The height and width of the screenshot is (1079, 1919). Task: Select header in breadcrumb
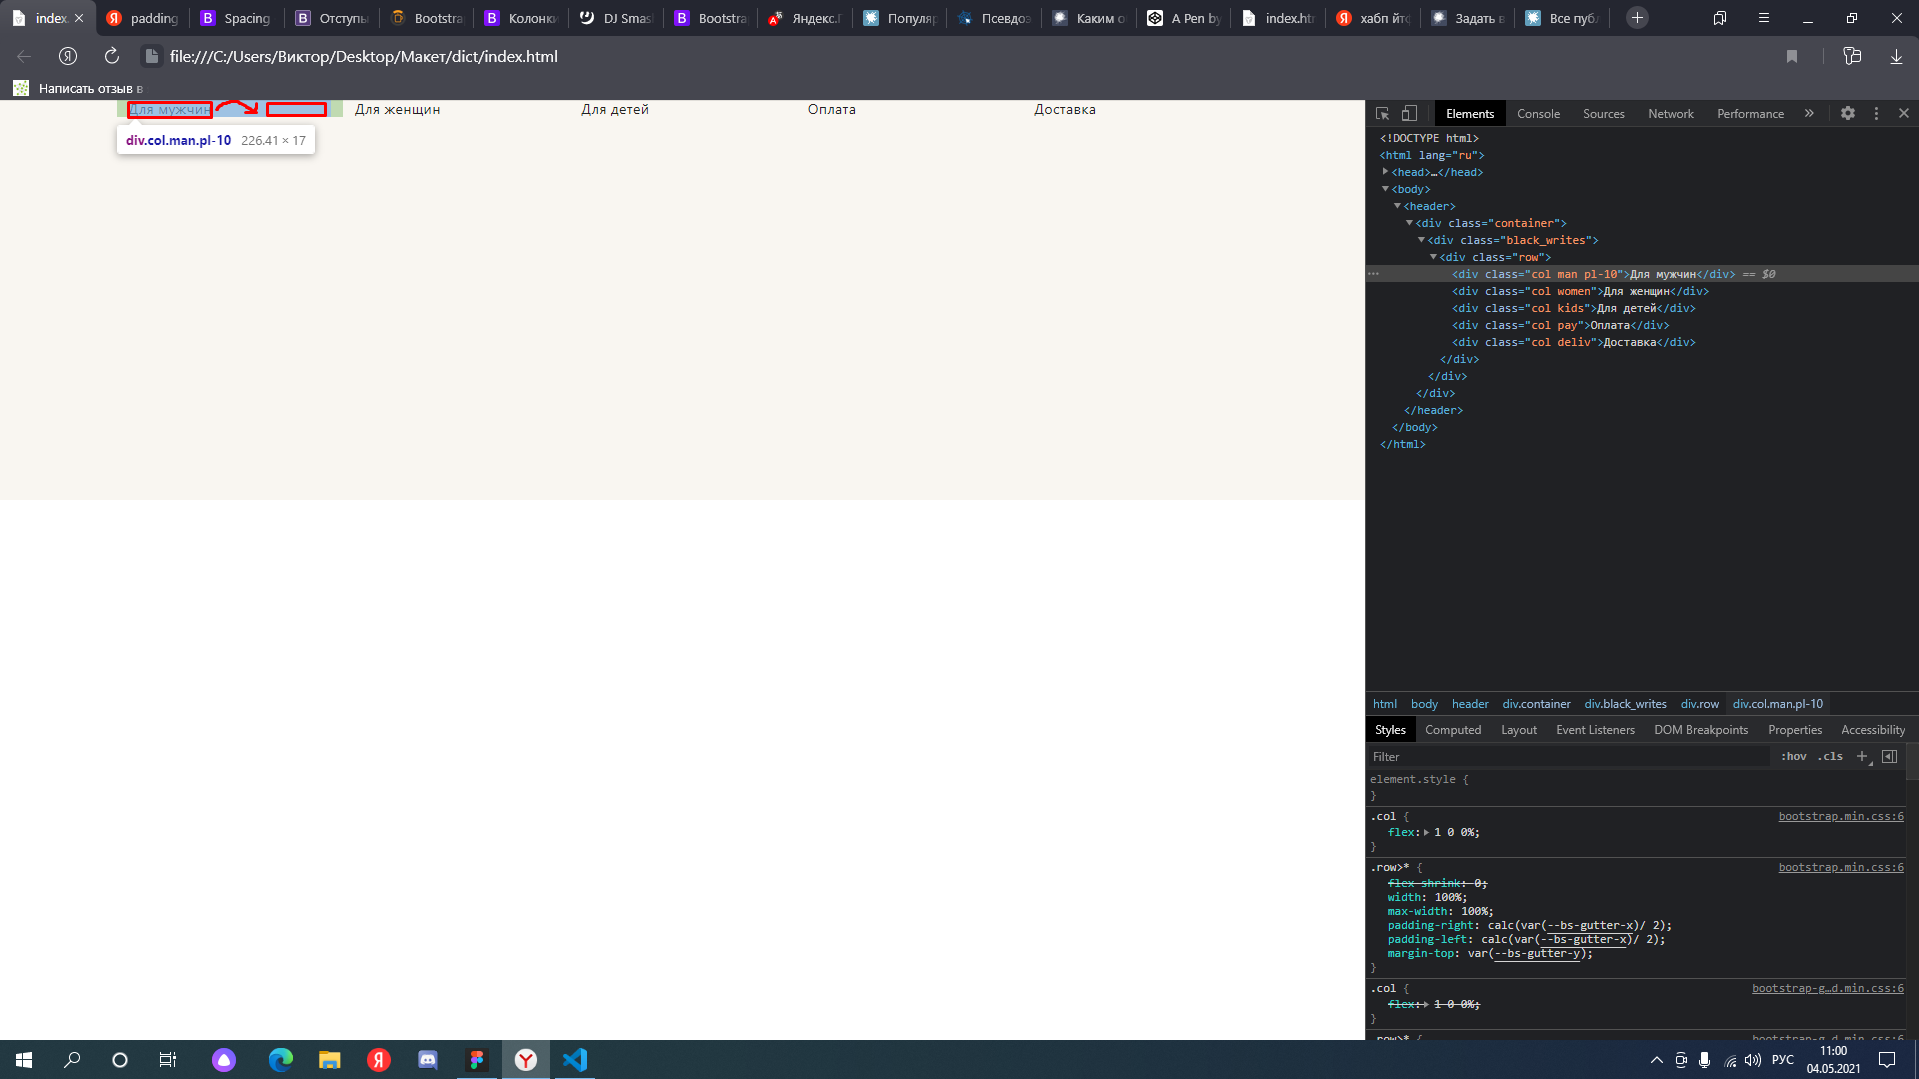click(1470, 704)
